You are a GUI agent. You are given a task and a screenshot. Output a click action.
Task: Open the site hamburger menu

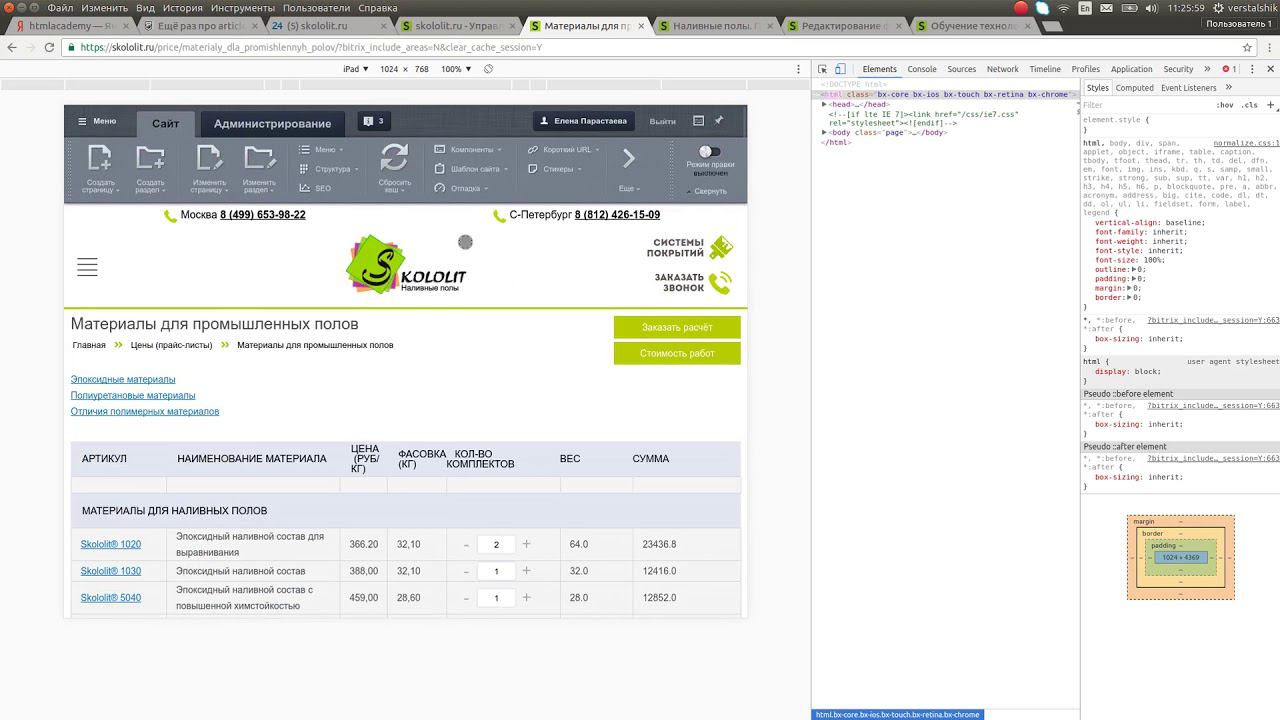tap(87, 267)
